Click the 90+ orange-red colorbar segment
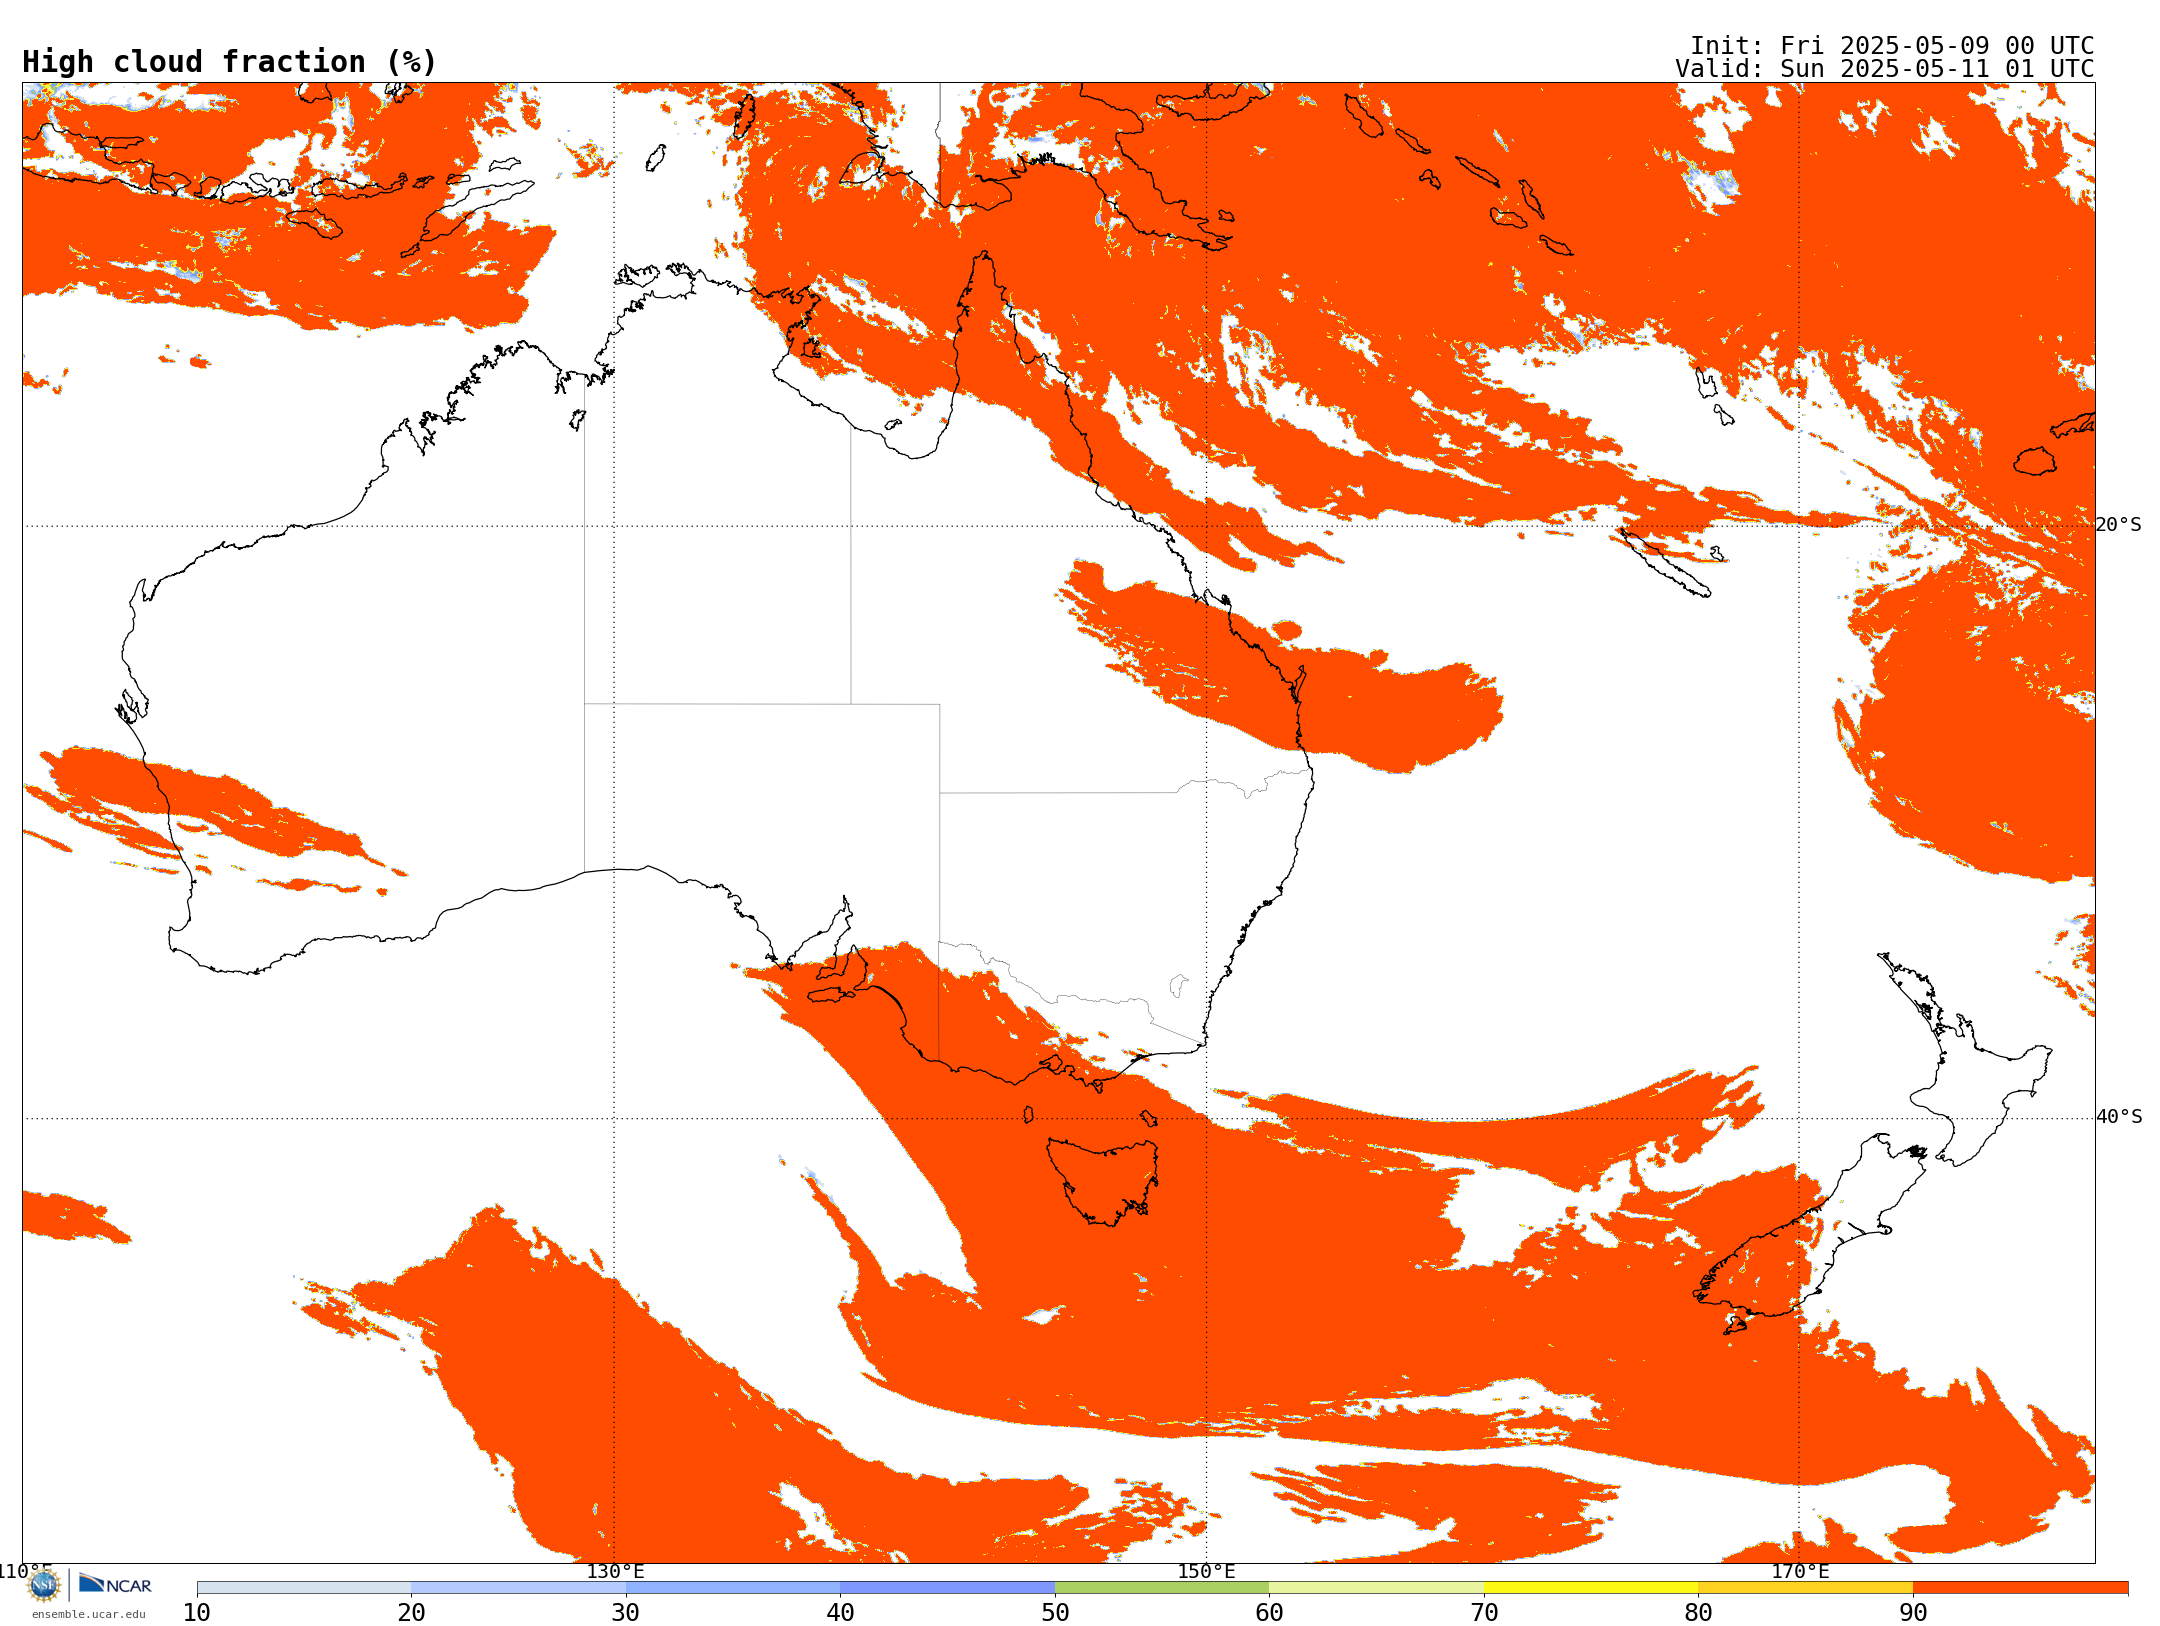Screen dimensions: 2160x1626 click(2020, 1588)
